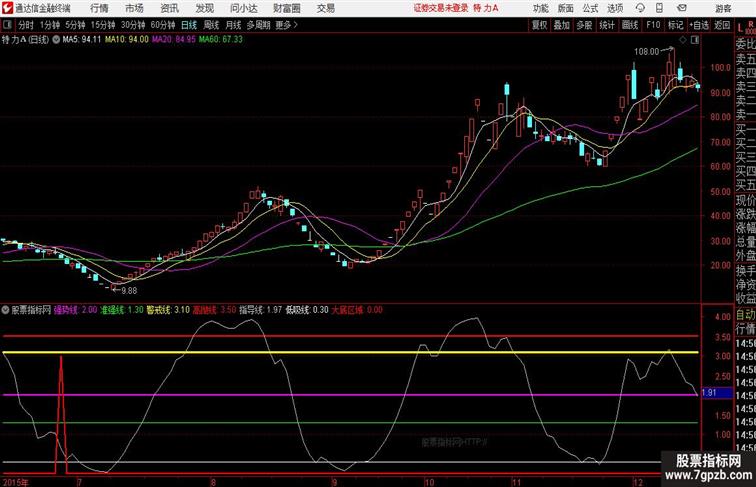
Task: Open the 行情 menu
Action: [99, 8]
